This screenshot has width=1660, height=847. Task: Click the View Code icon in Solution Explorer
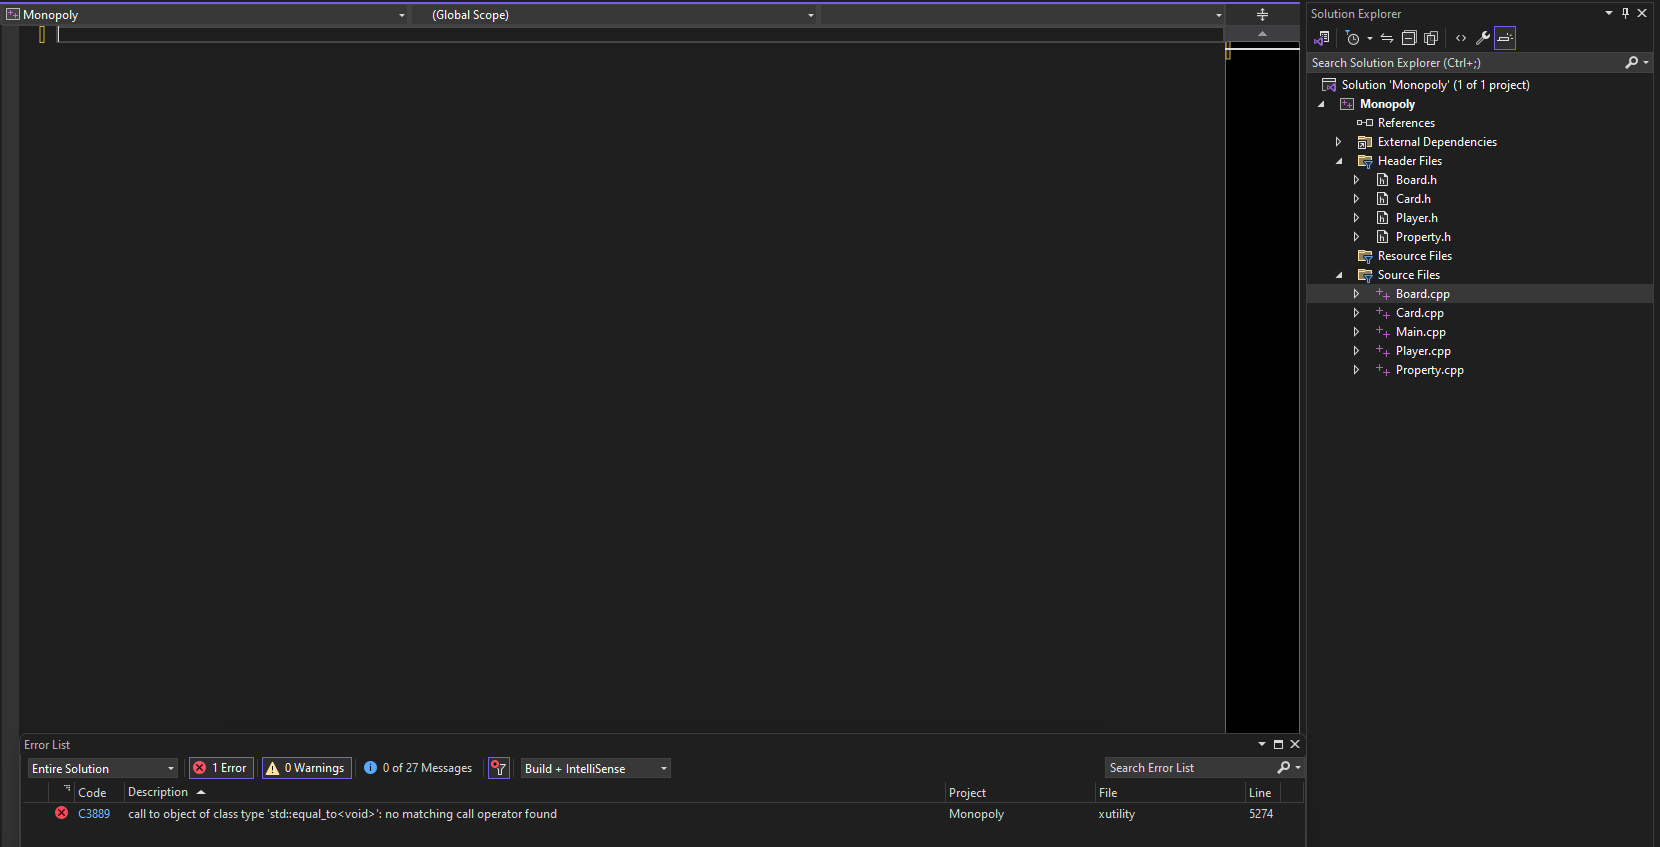point(1461,38)
